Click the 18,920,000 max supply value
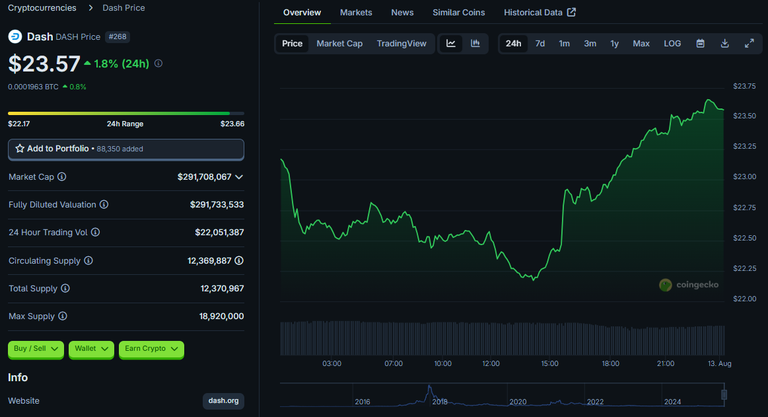 pos(221,316)
